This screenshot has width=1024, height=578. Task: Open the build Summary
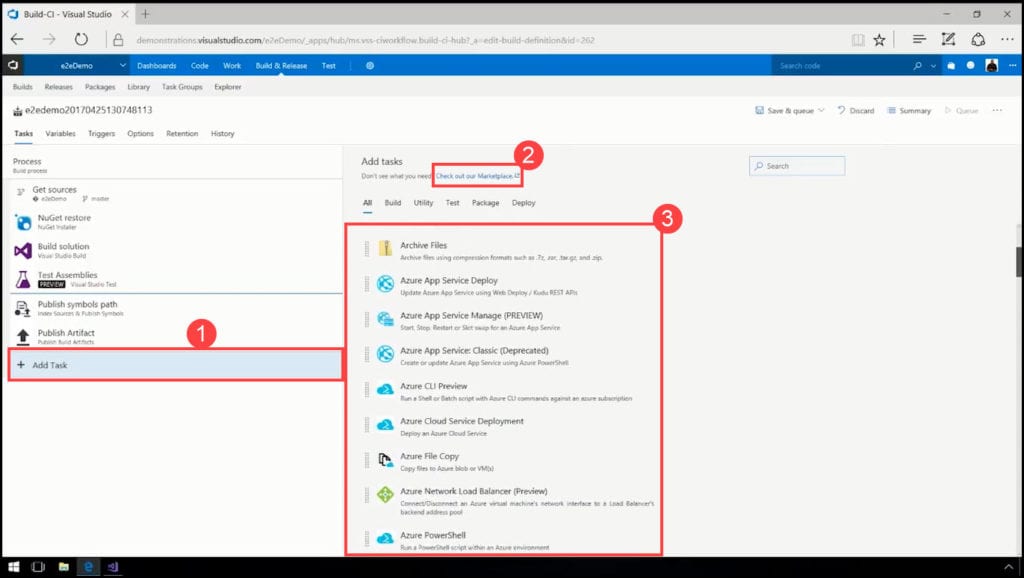909,110
